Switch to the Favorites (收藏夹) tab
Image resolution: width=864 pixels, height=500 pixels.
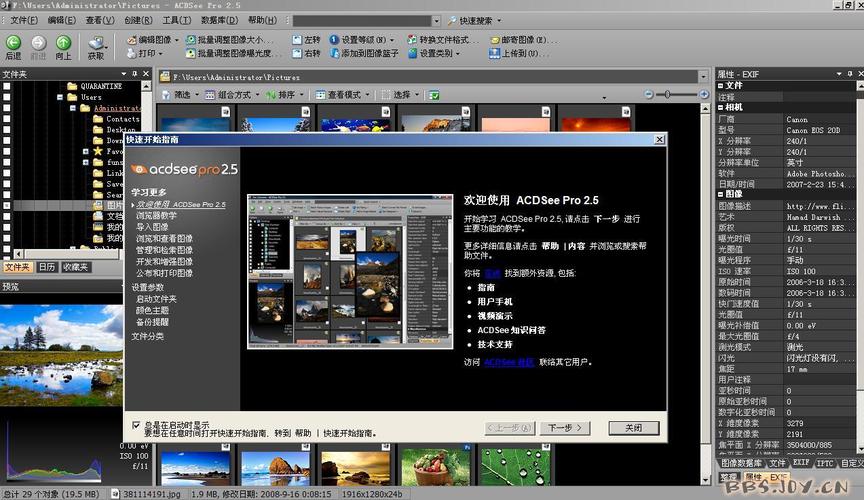(75, 267)
